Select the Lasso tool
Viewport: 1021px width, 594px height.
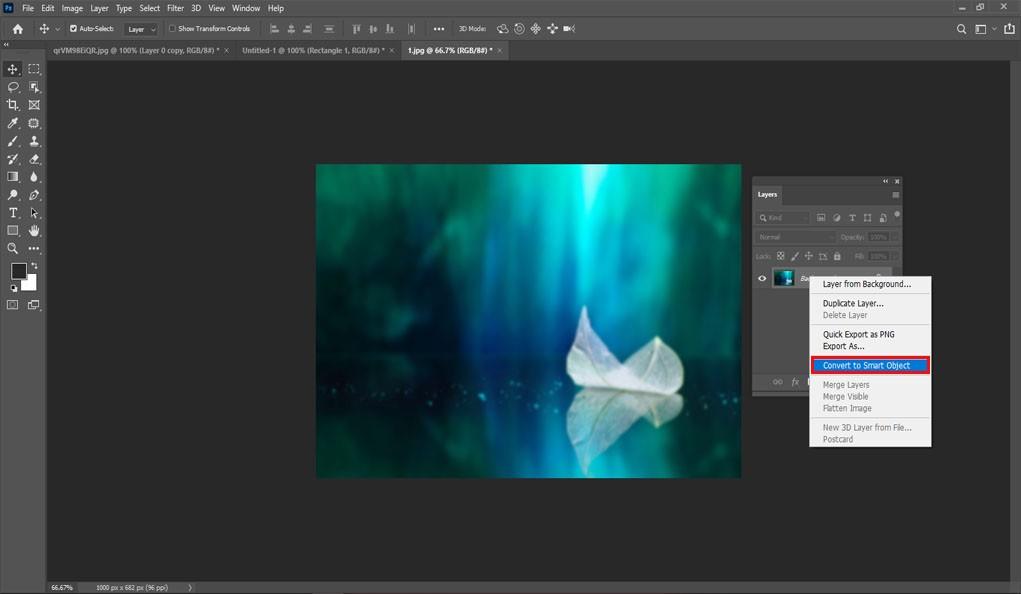pyautogui.click(x=12, y=87)
